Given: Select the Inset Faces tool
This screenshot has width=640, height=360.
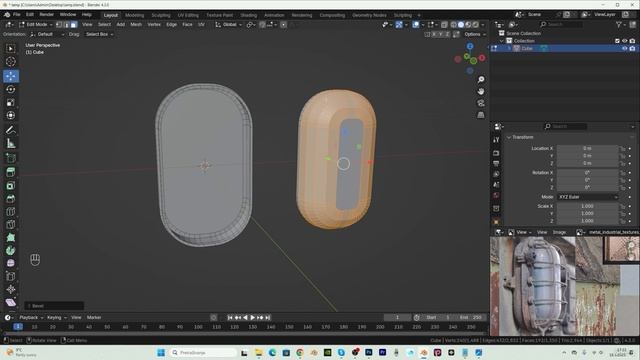Looking at the screenshot, I should coord(11,185).
